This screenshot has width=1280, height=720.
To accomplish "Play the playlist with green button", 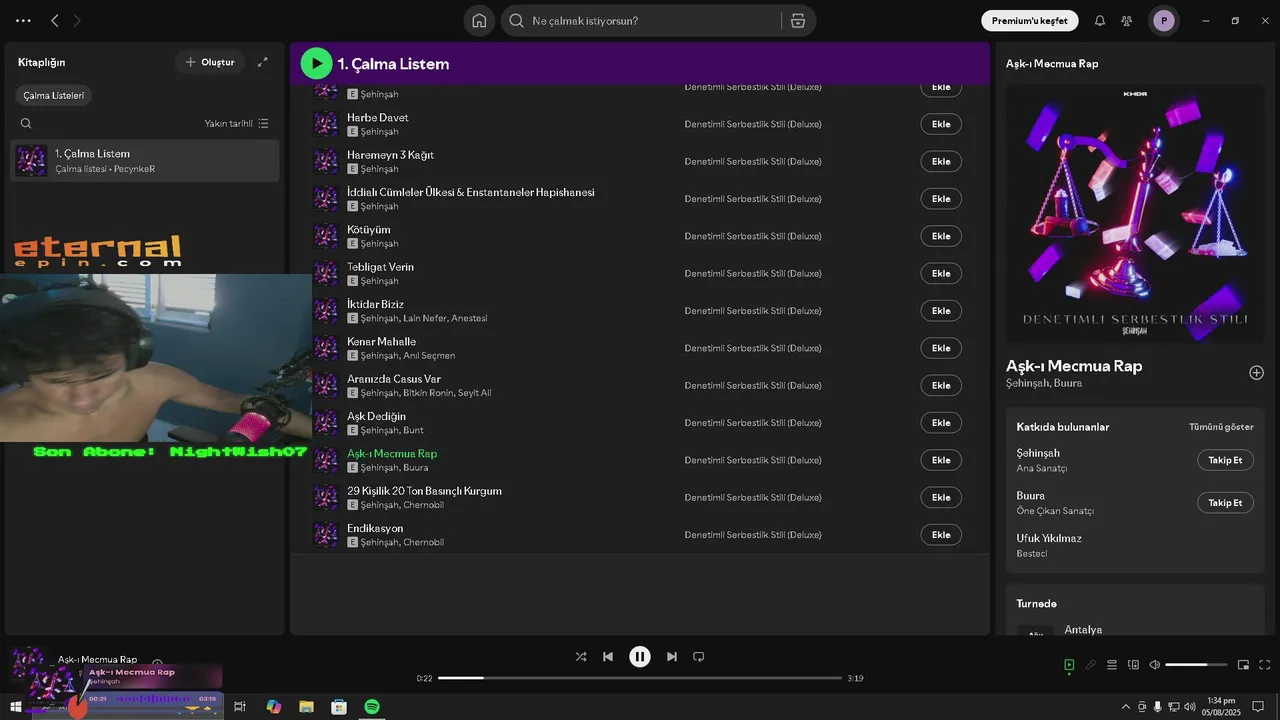I will tap(317, 64).
